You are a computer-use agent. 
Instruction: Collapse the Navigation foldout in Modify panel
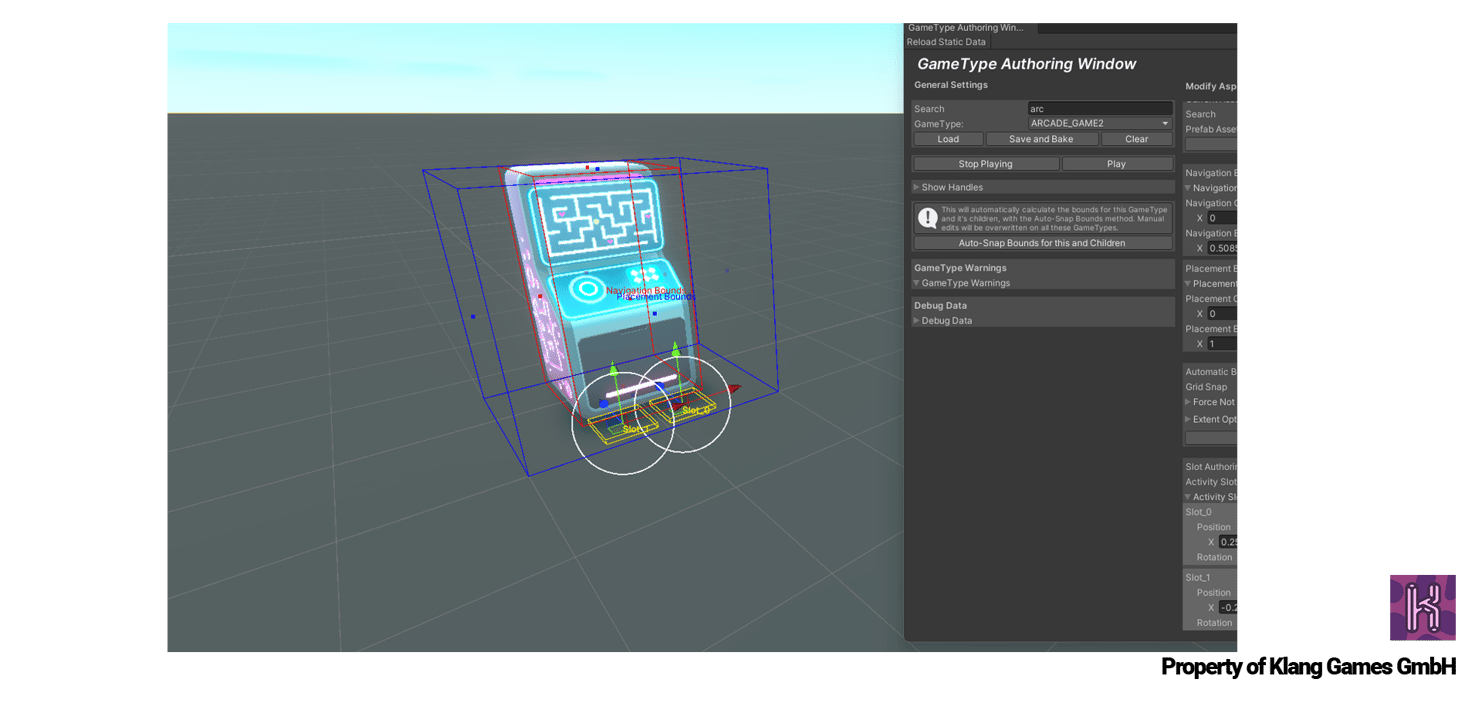pos(1188,188)
